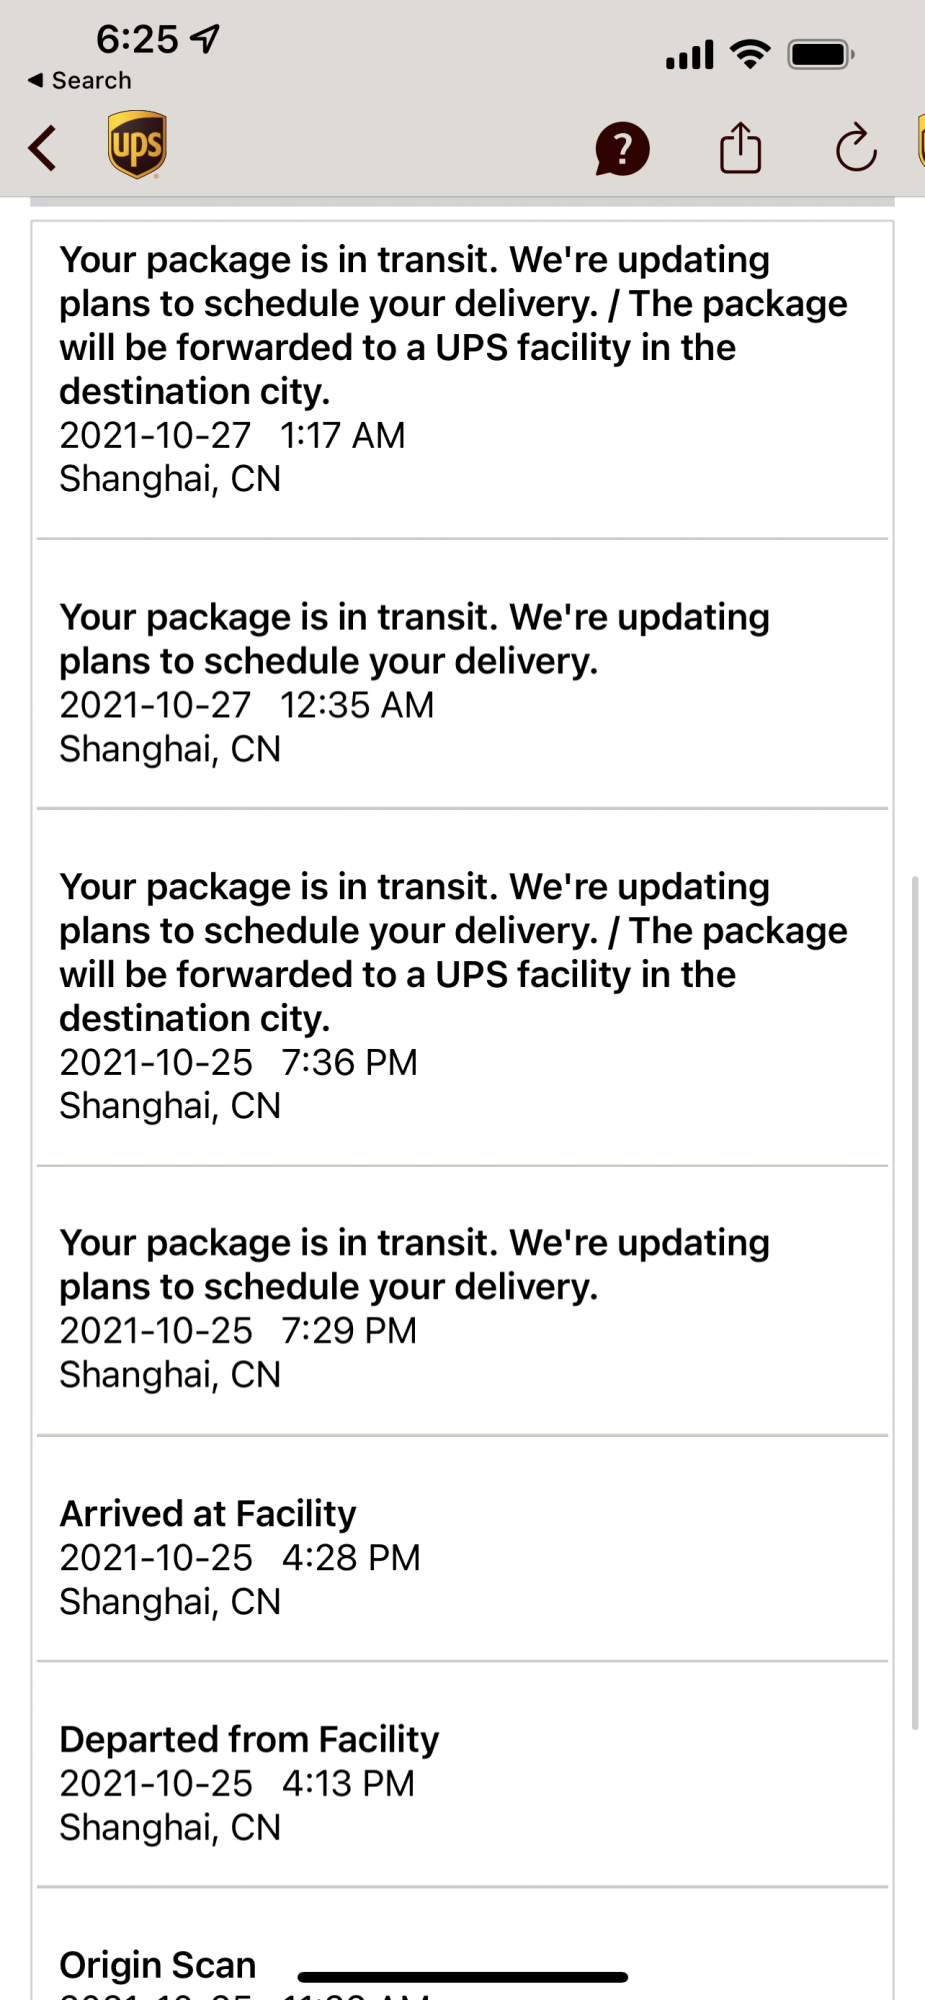The image size is (925, 2000).
Task: Open the help chat question icon
Action: coord(622,149)
